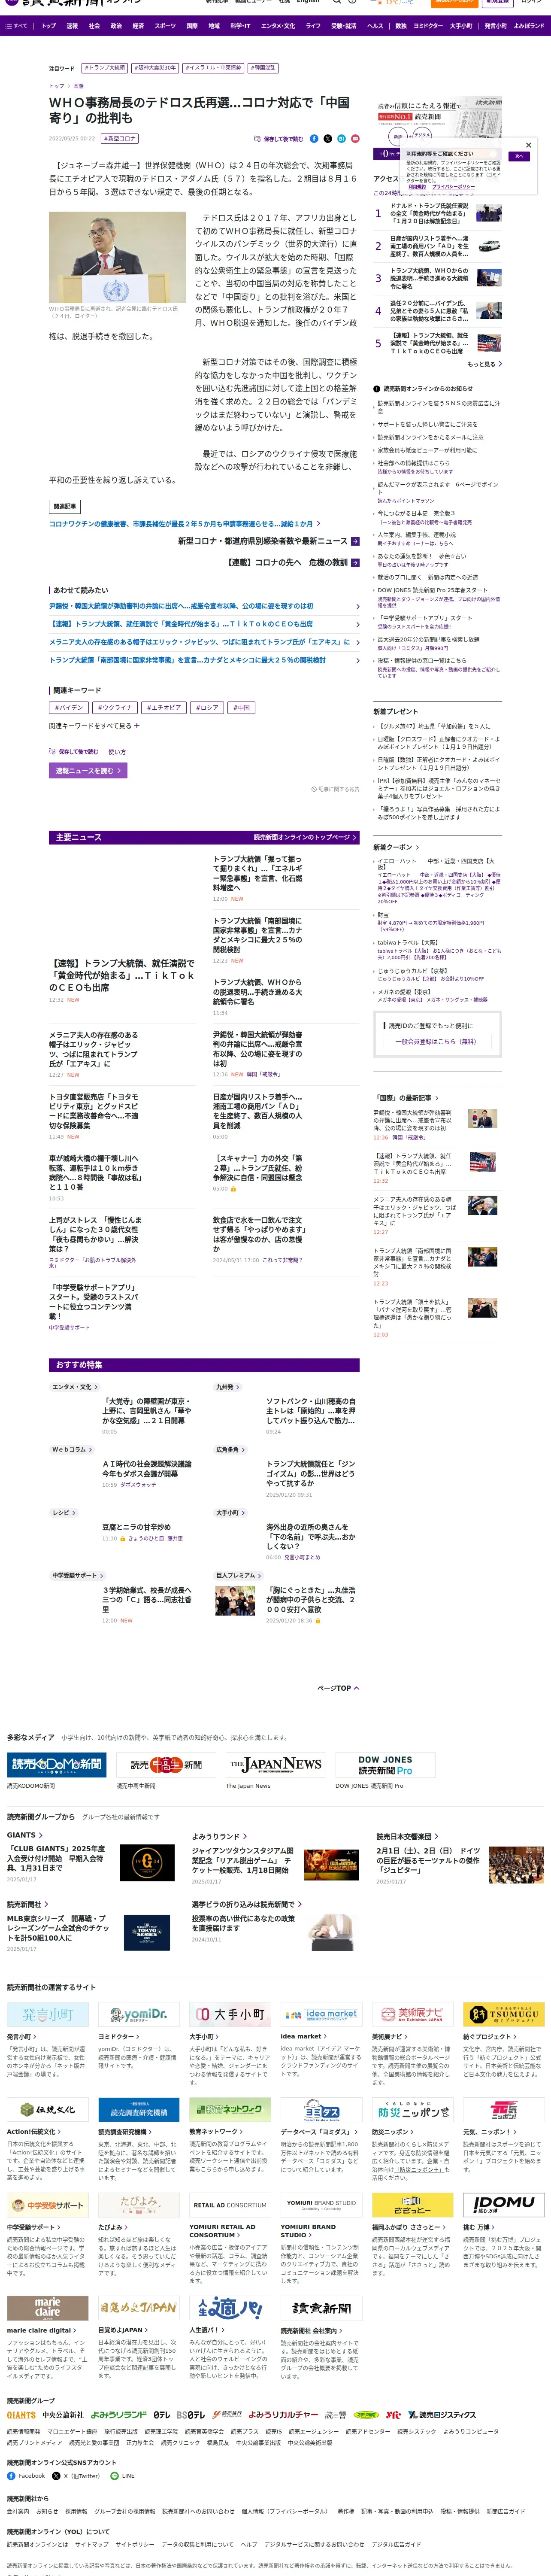Open #中国 related keyword tag
Image resolution: width=551 pixels, height=2576 pixels.
click(242, 707)
